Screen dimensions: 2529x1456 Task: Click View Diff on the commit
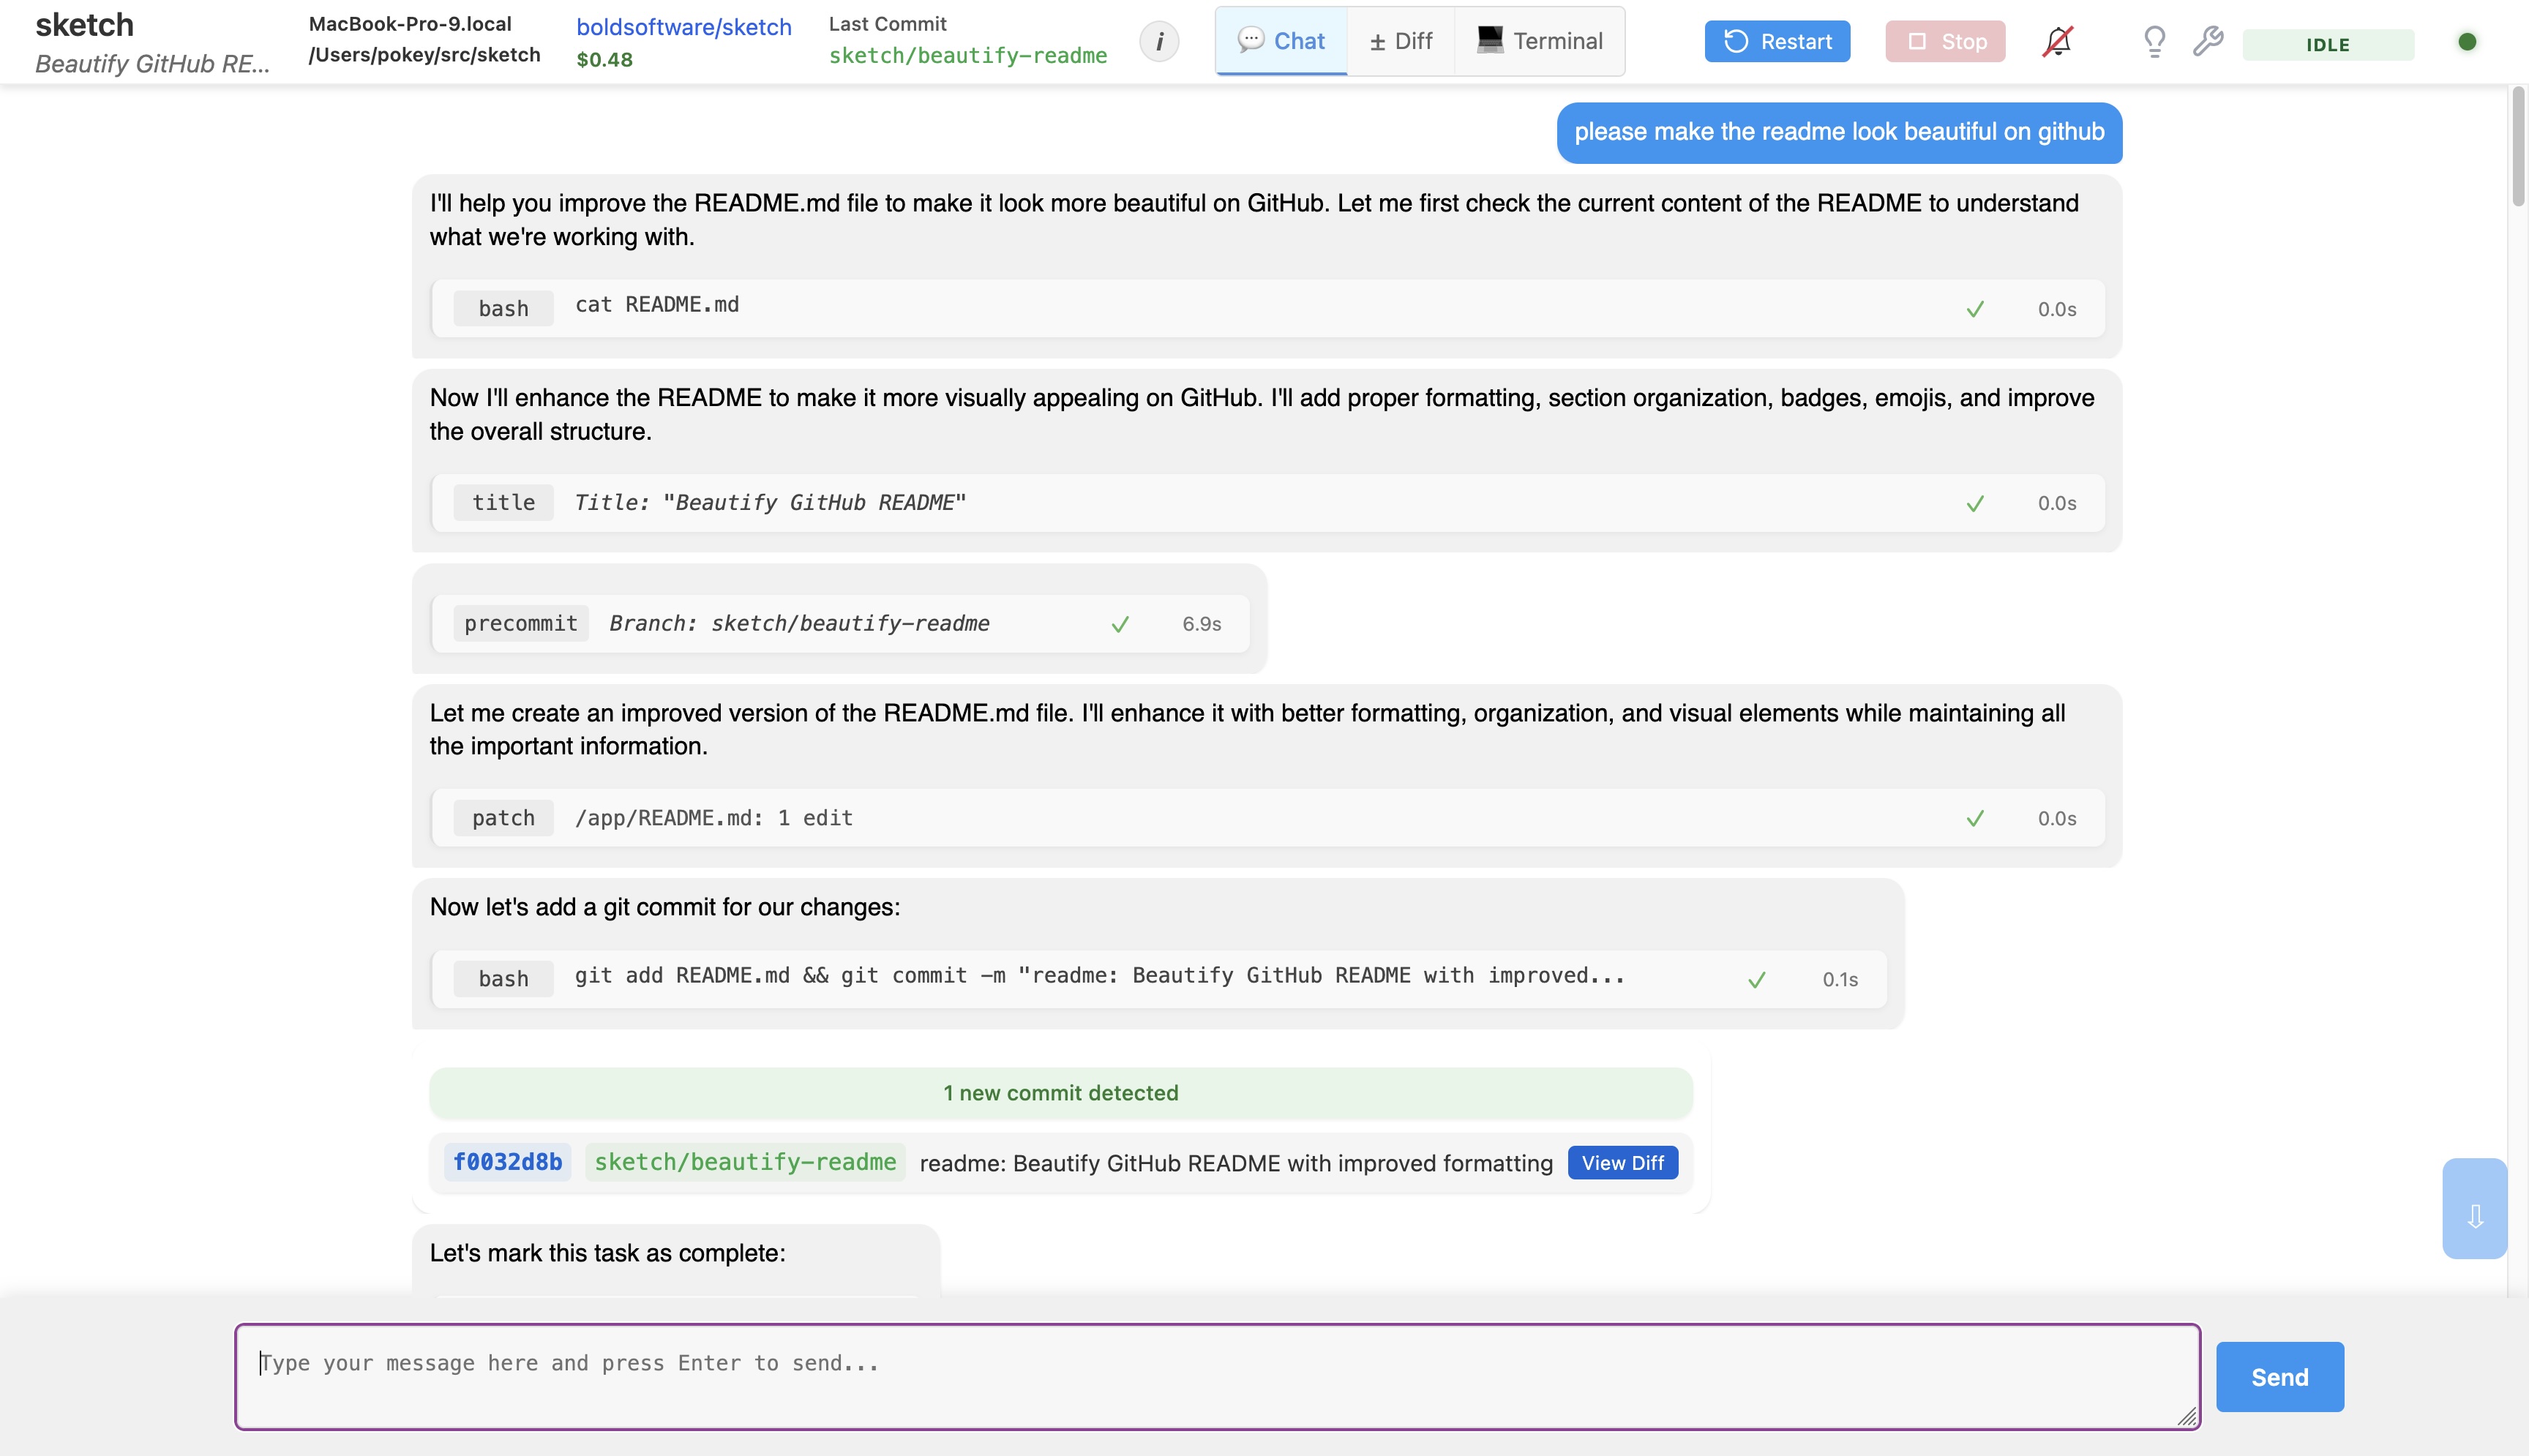(1622, 1163)
